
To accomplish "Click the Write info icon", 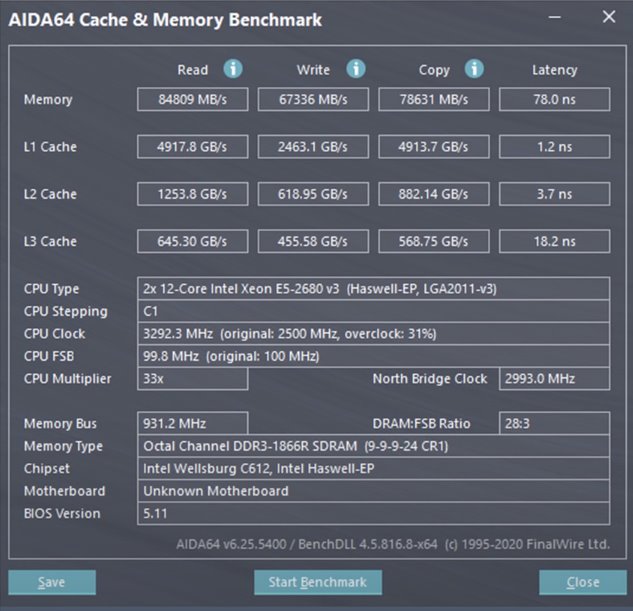I will [356, 69].
